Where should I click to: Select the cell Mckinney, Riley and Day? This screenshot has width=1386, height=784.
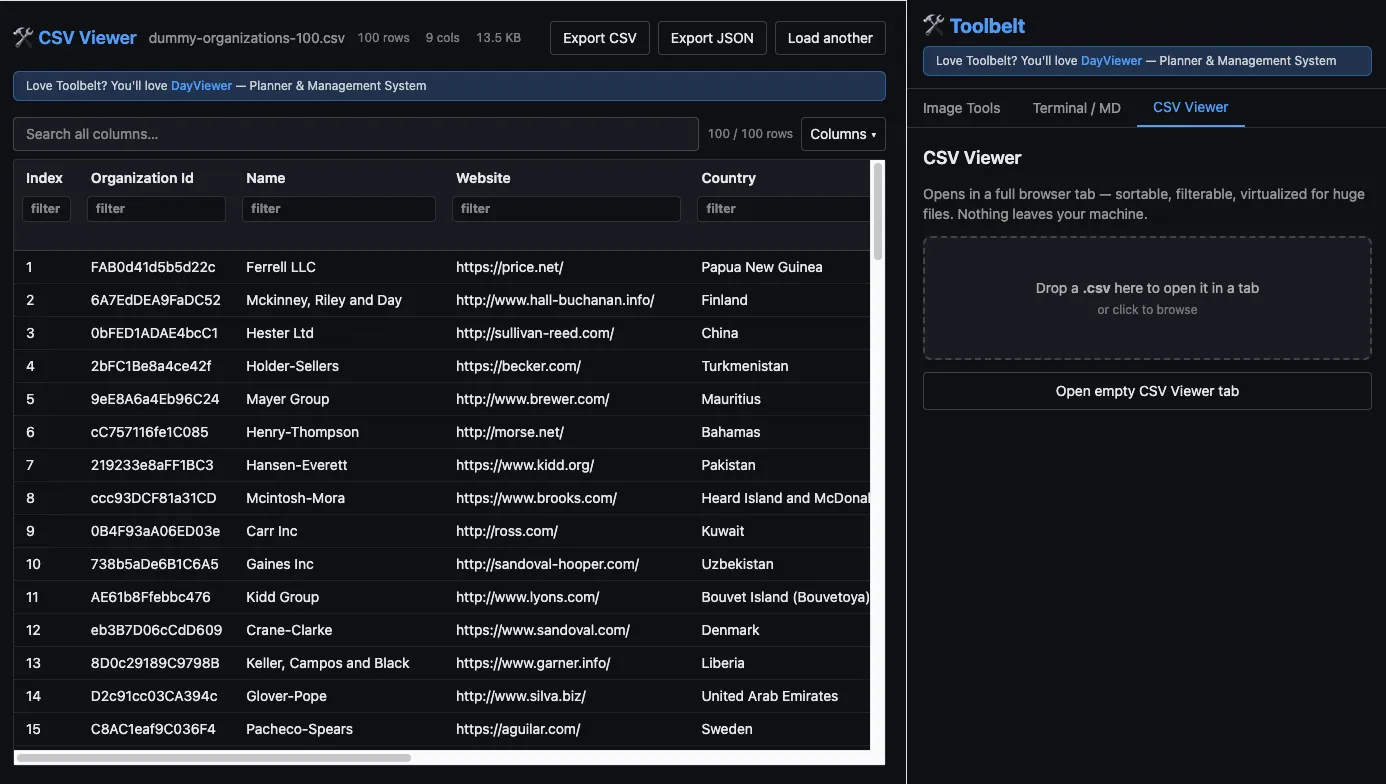coord(324,300)
